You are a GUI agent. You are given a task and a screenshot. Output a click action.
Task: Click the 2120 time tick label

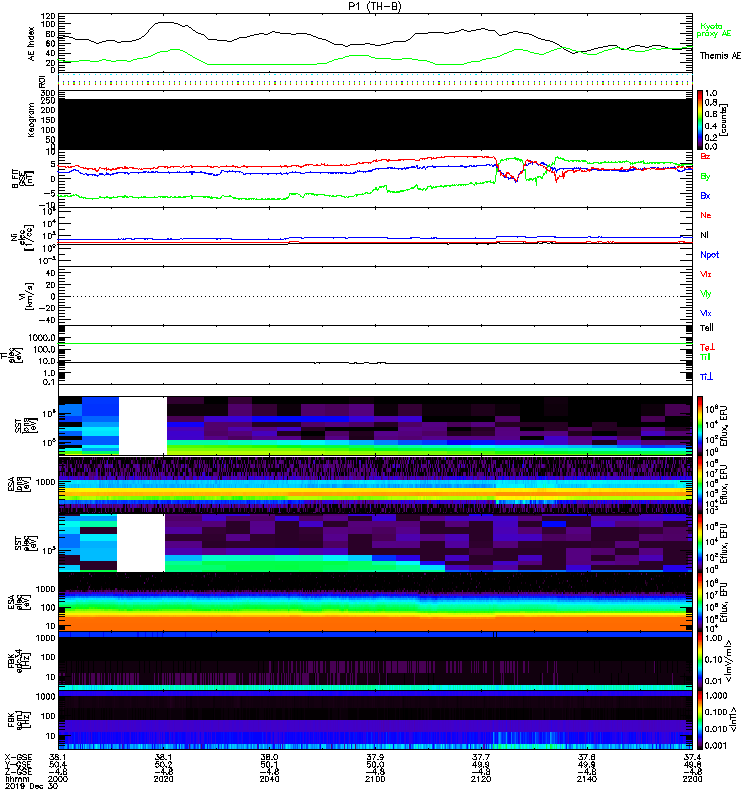point(481,779)
